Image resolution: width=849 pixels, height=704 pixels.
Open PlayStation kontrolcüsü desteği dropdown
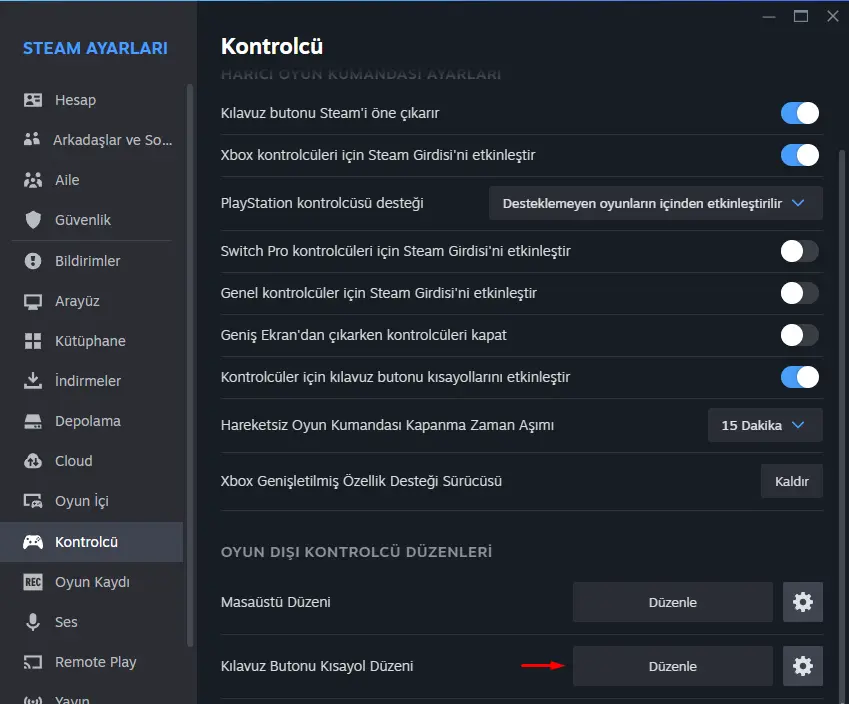pyautogui.click(x=656, y=203)
